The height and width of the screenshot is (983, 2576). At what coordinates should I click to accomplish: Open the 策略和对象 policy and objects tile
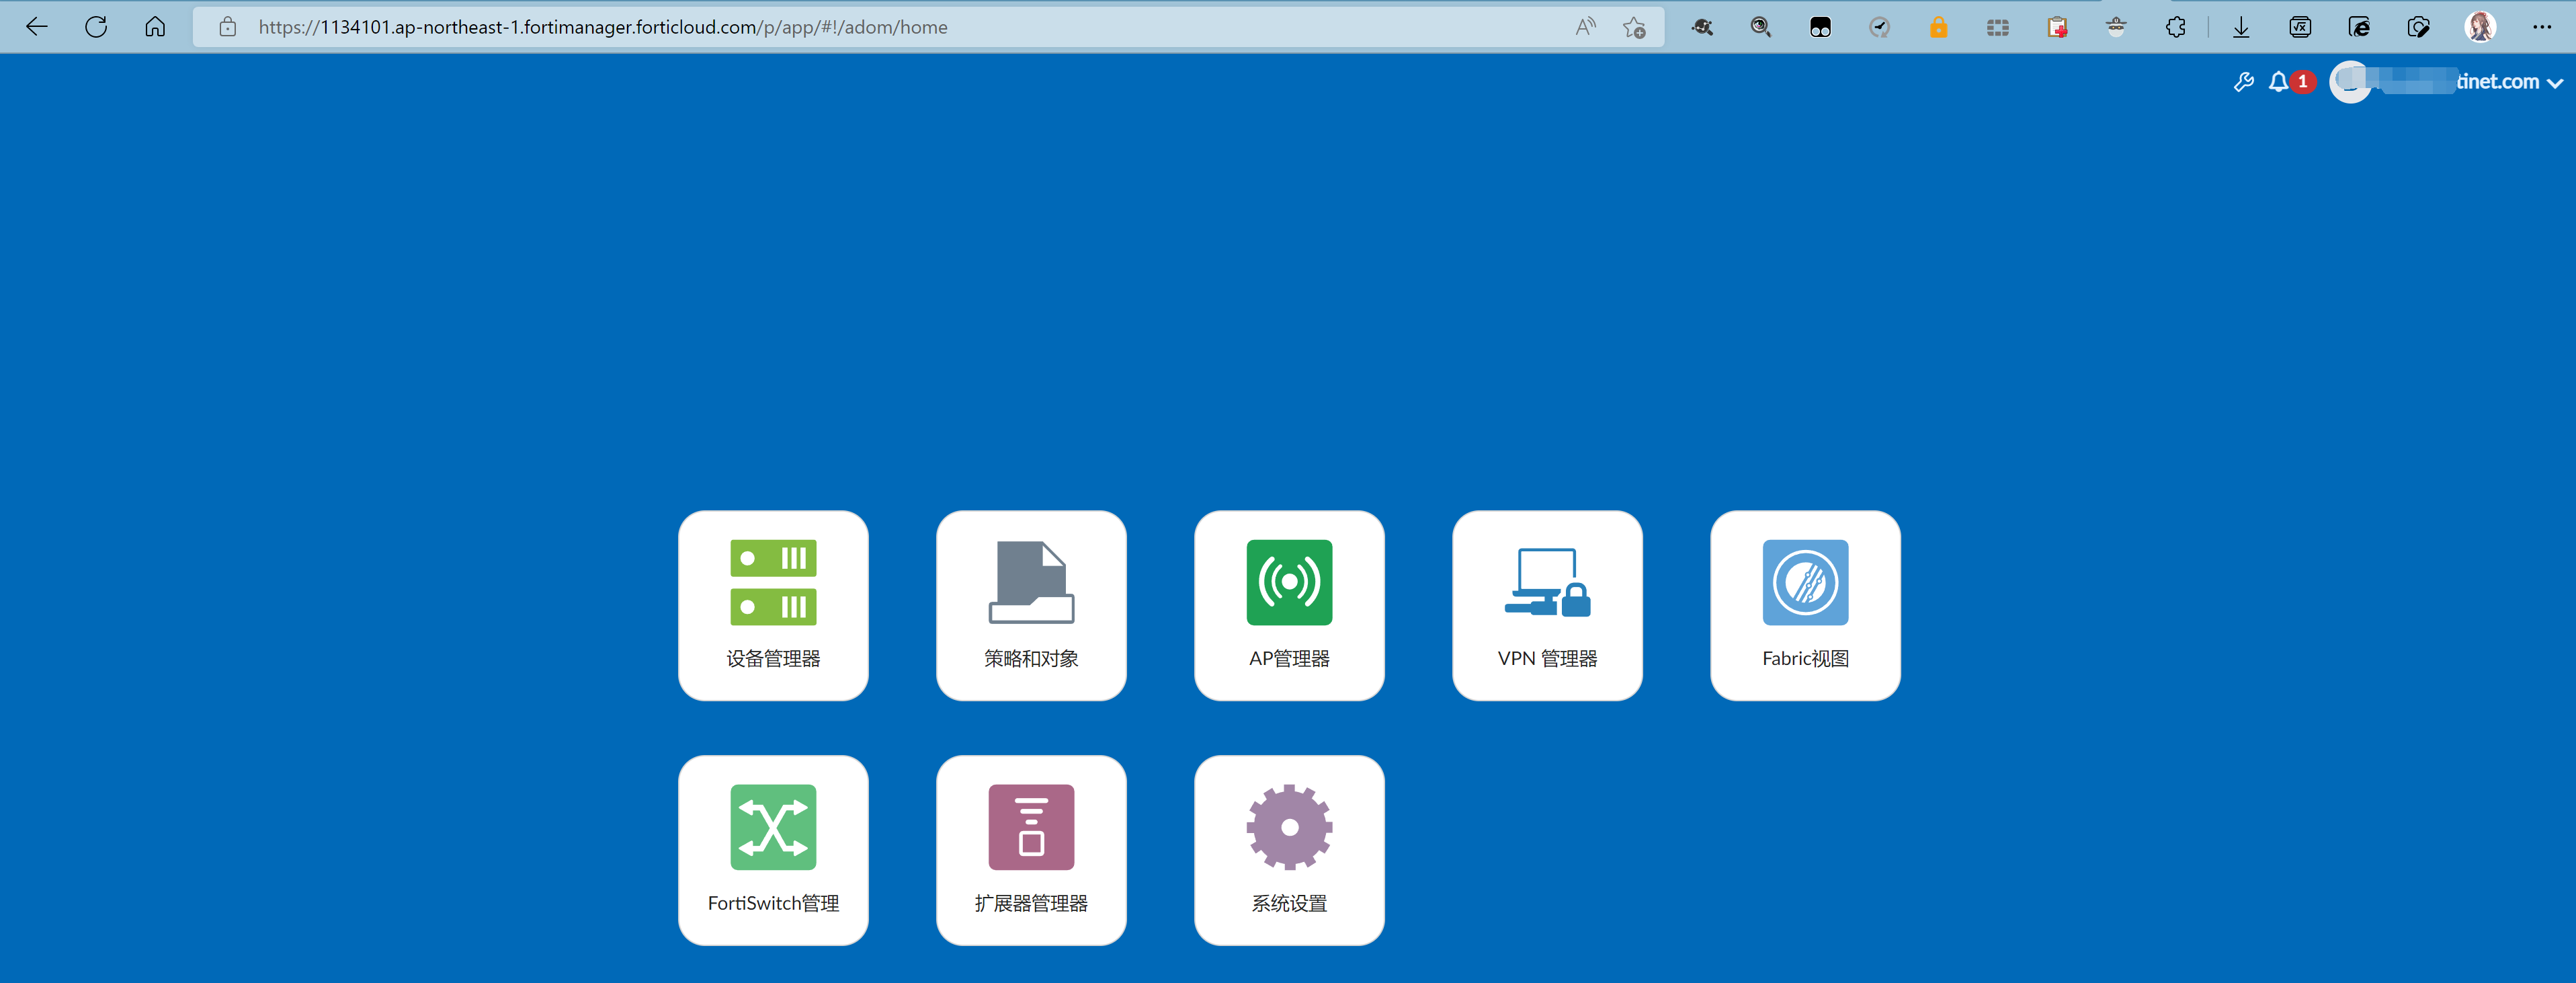tap(1031, 605)
